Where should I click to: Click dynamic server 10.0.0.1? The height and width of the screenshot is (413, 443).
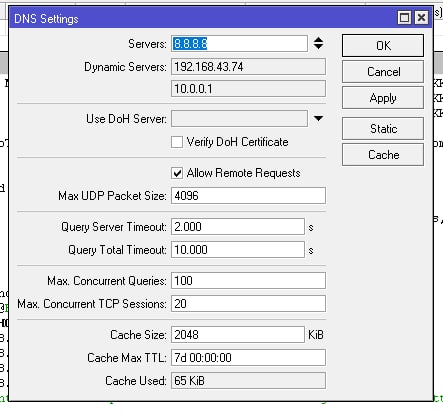[248, 89]
